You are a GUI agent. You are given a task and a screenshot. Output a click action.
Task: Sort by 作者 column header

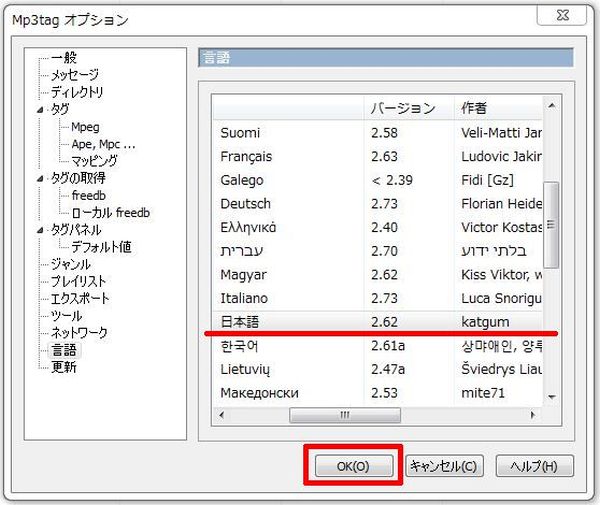[498, 108]
